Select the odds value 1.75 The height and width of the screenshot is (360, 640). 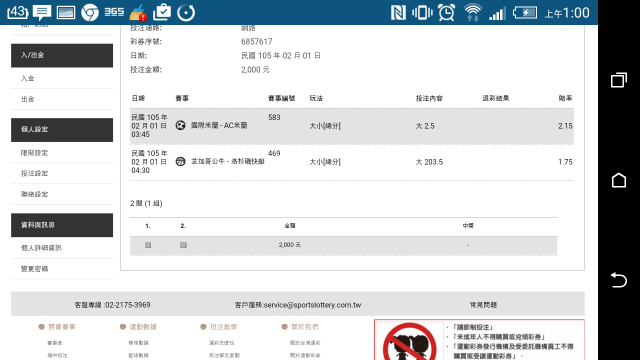pyautogui.click(x=565, y=162)
